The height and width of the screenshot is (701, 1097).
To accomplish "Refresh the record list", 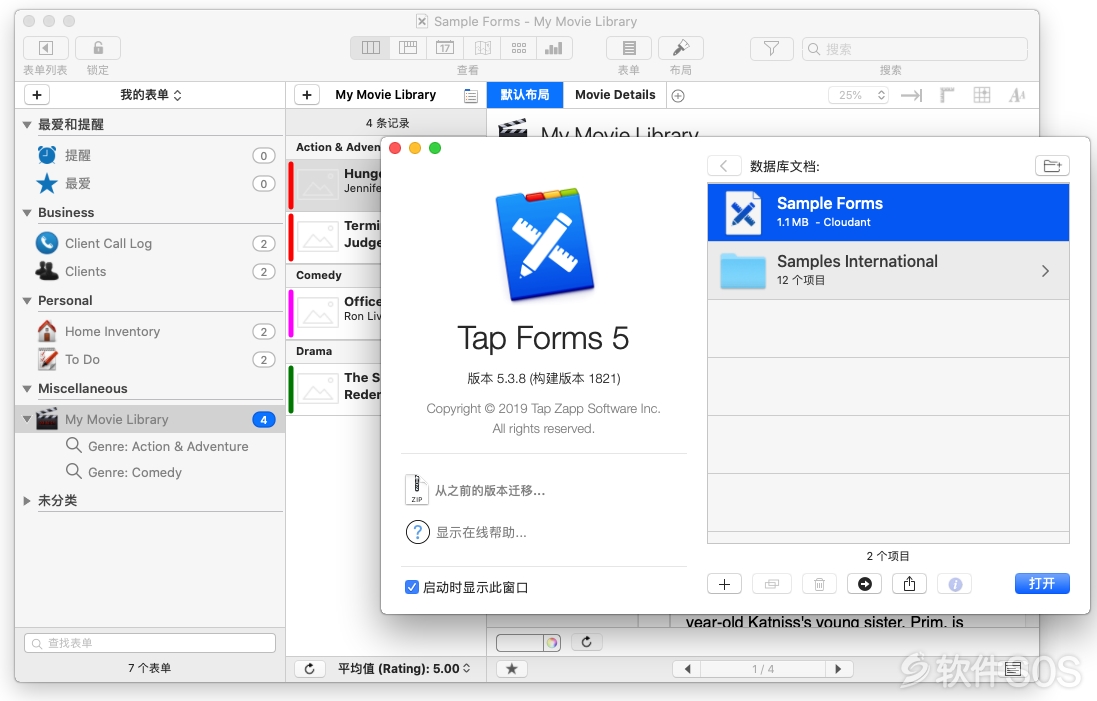I will tap(309, 669).
